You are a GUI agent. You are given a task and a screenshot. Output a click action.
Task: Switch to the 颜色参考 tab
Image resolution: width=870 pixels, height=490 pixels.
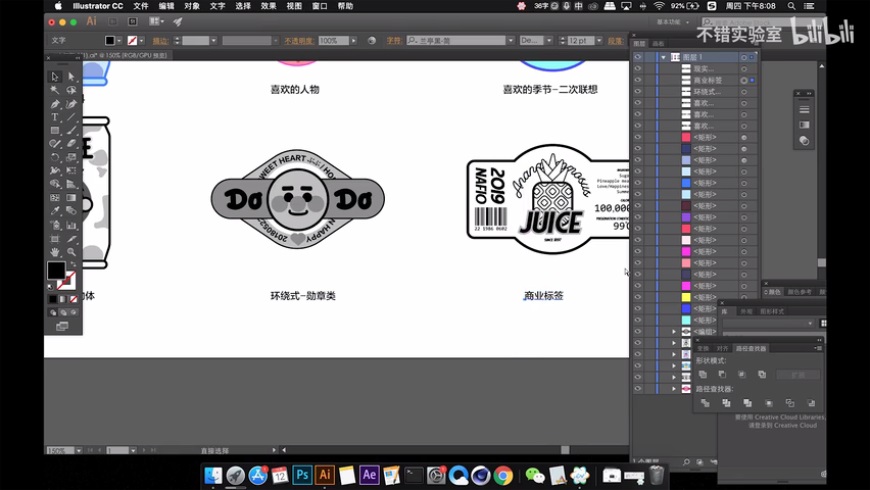[799, 292]
